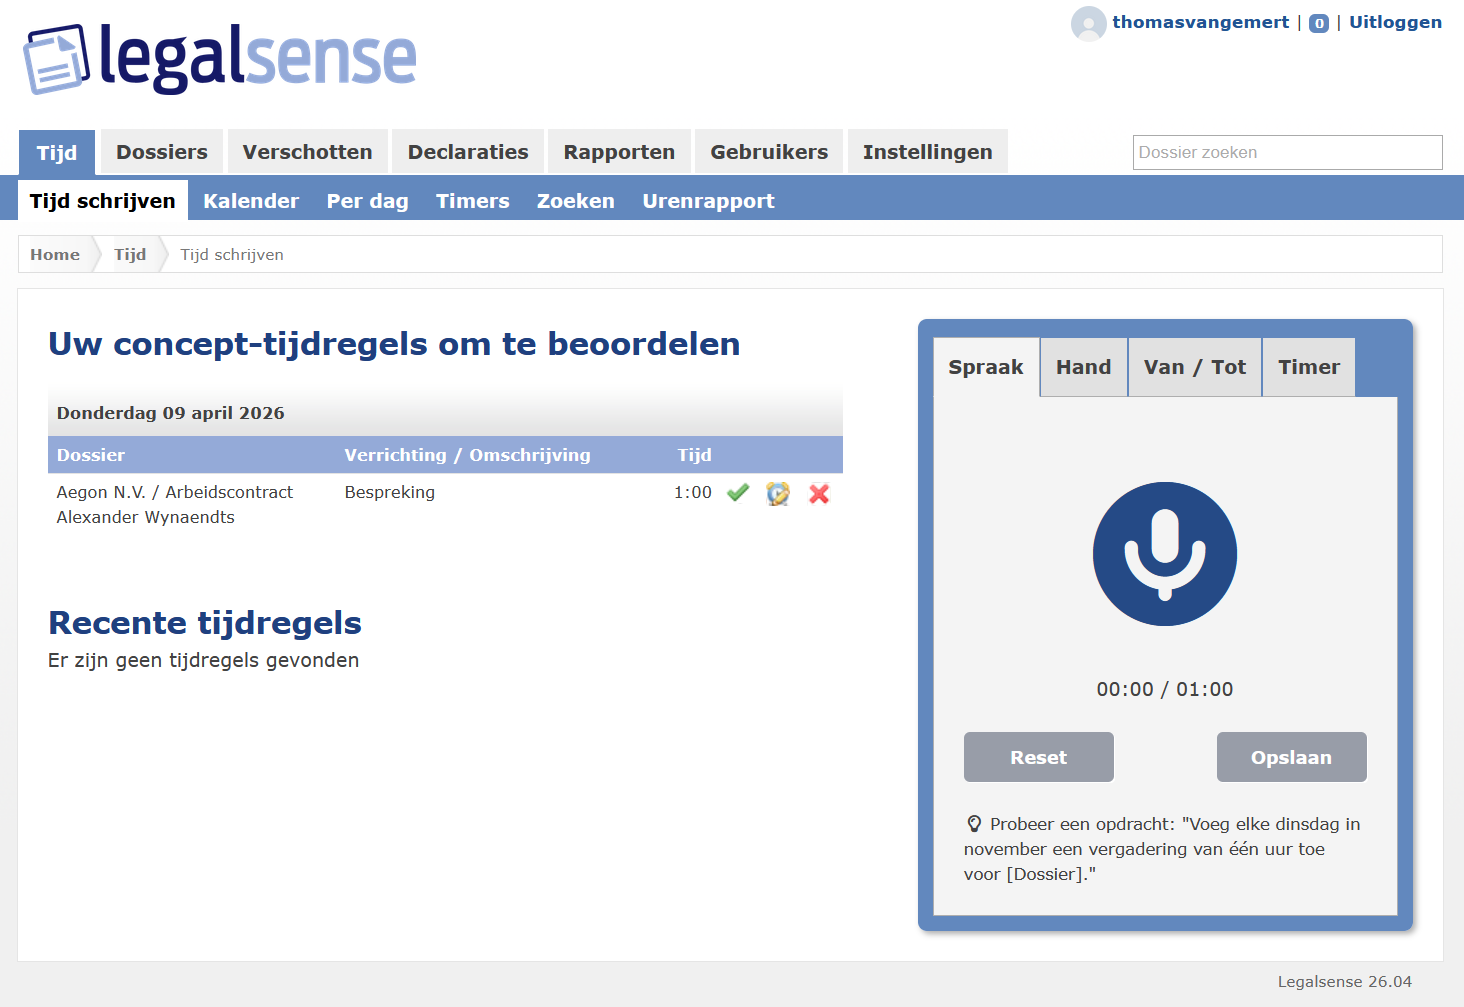1464x1007 pixels.
Task: Switch to the Timer entry tab
Action: (x=1309, y=367)
